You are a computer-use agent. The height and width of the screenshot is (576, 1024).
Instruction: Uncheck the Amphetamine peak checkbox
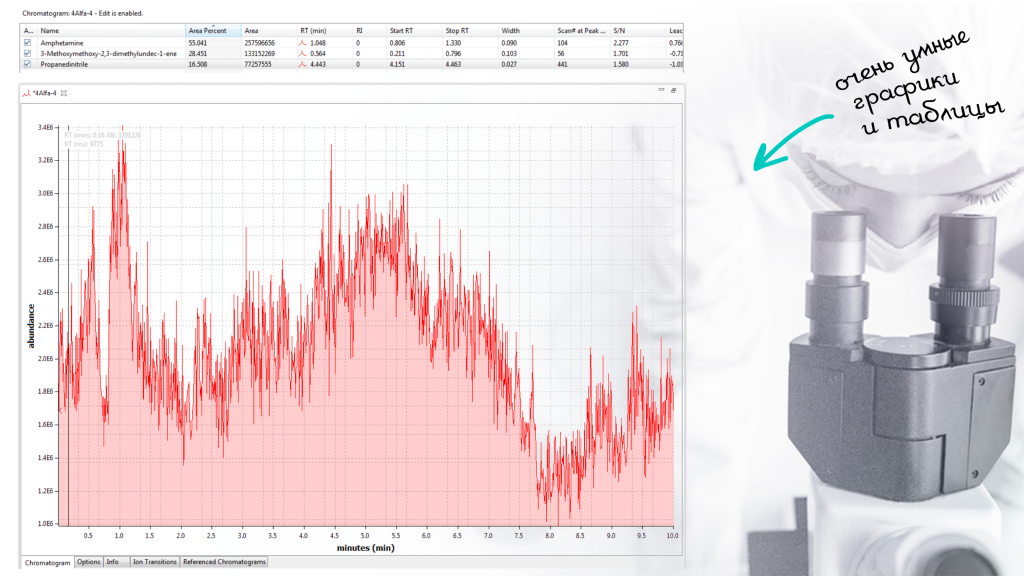point(27,43)
